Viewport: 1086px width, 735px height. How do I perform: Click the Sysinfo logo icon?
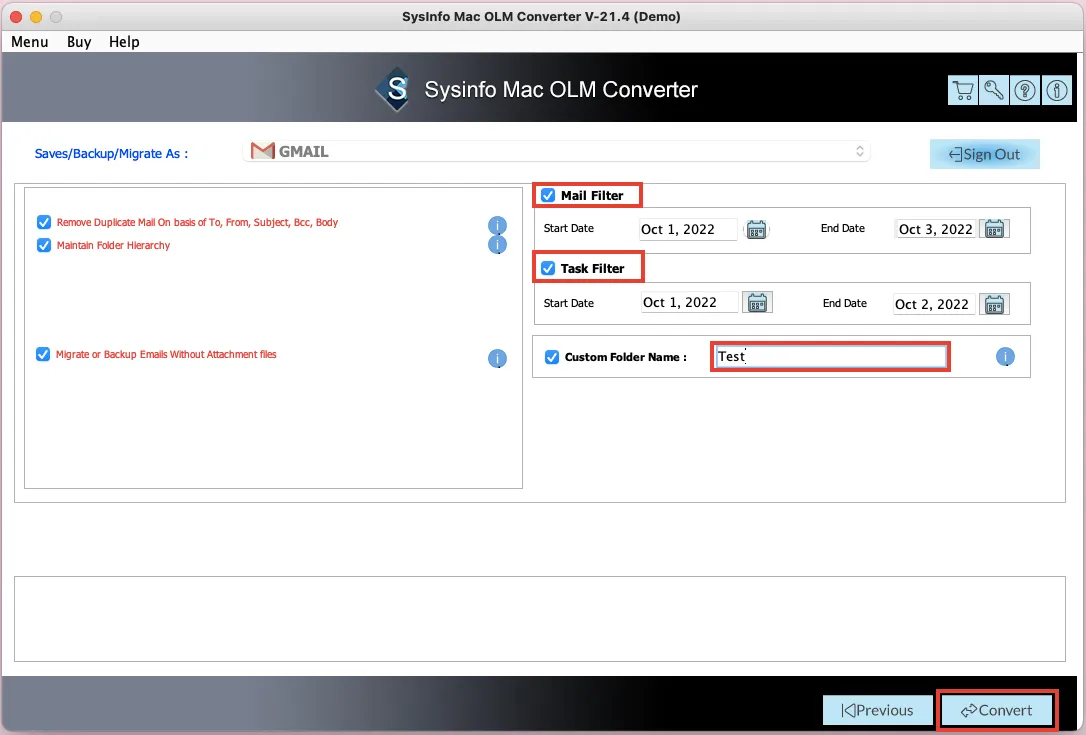[395, 89]
